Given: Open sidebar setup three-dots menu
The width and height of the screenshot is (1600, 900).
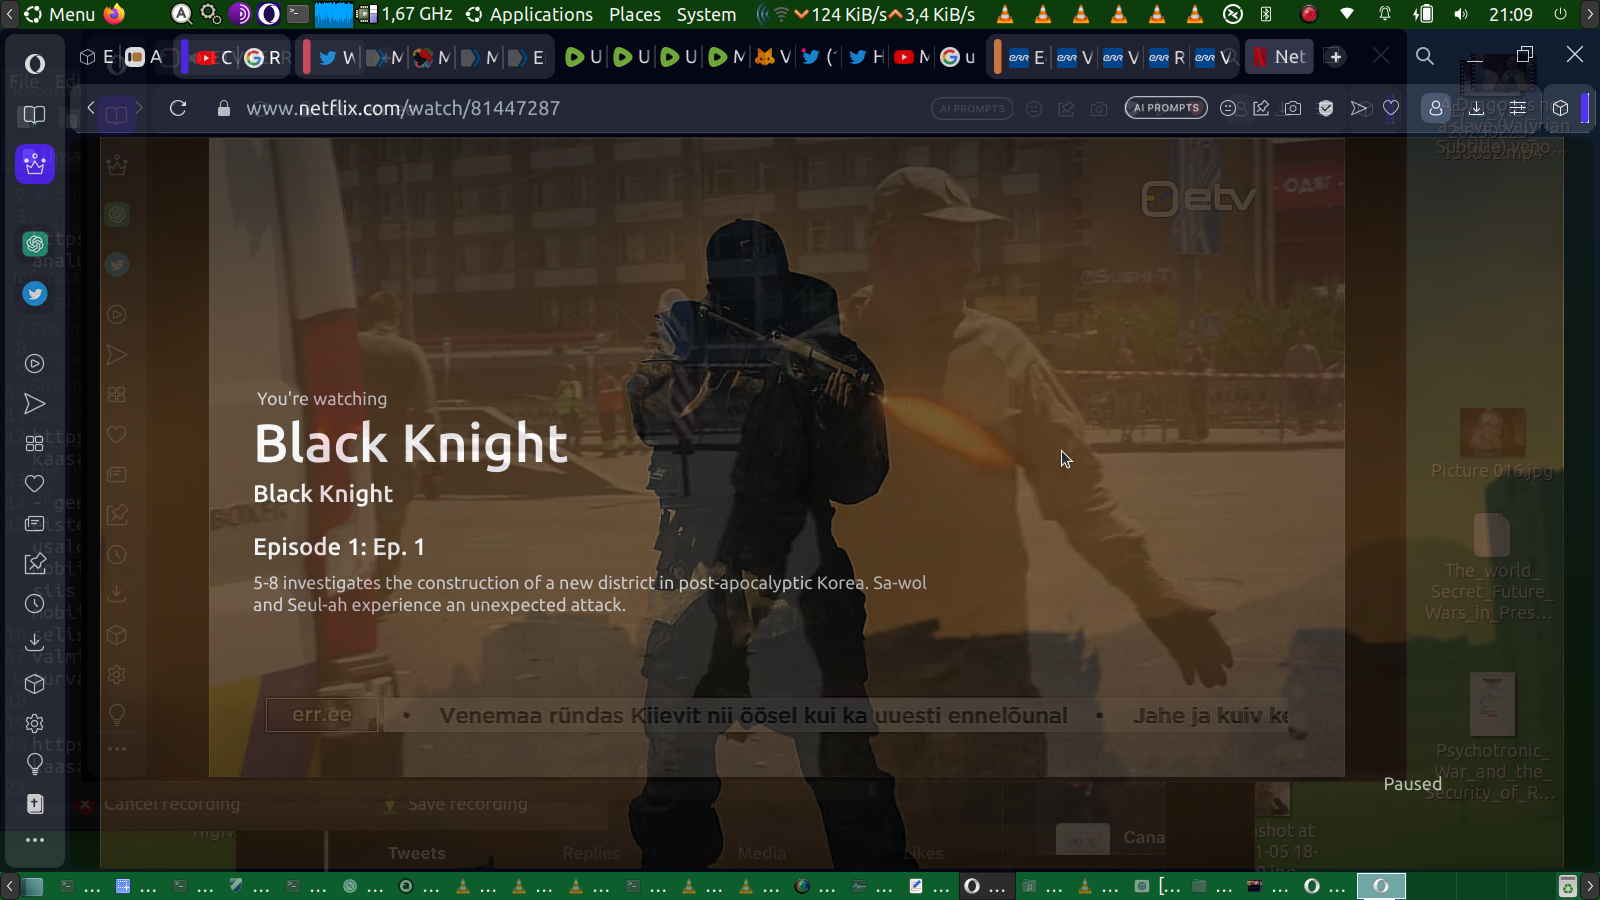Looking at the screenshot, I should [35, 840].
